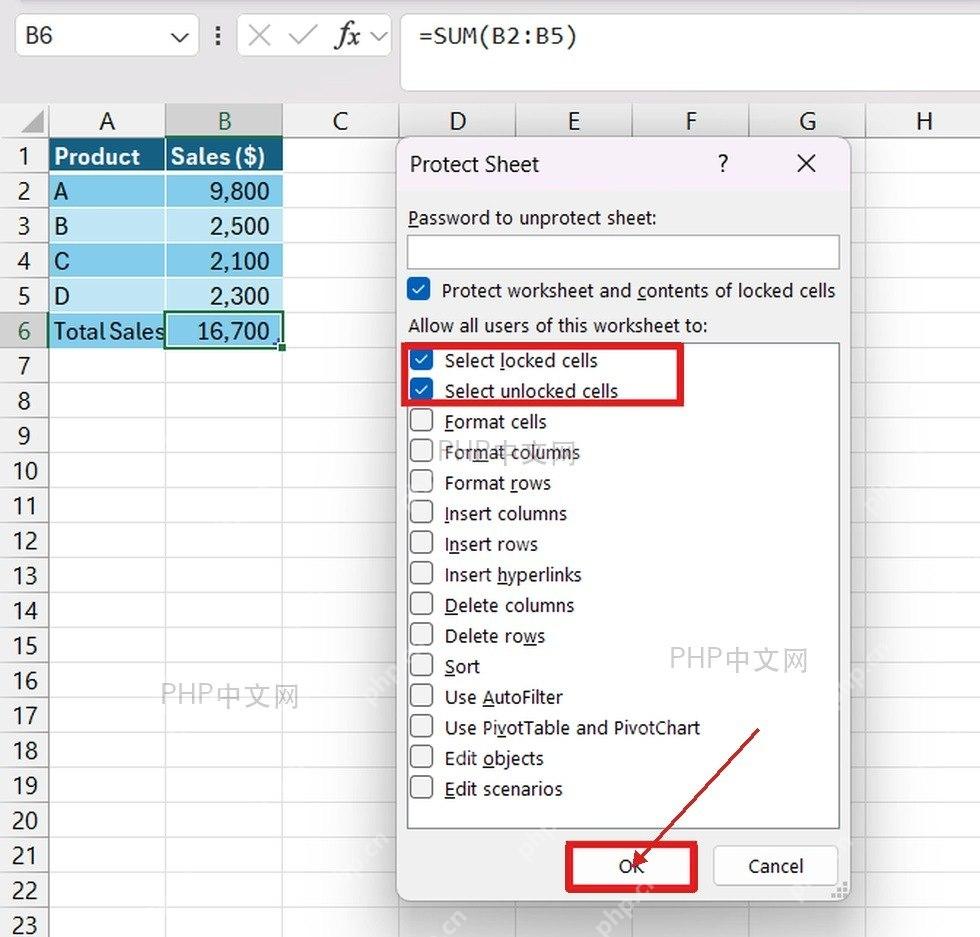This screenshot has height=937, width=980.
Task: Click the Insert Function fx icon
Action: click(x=347, y=35)
